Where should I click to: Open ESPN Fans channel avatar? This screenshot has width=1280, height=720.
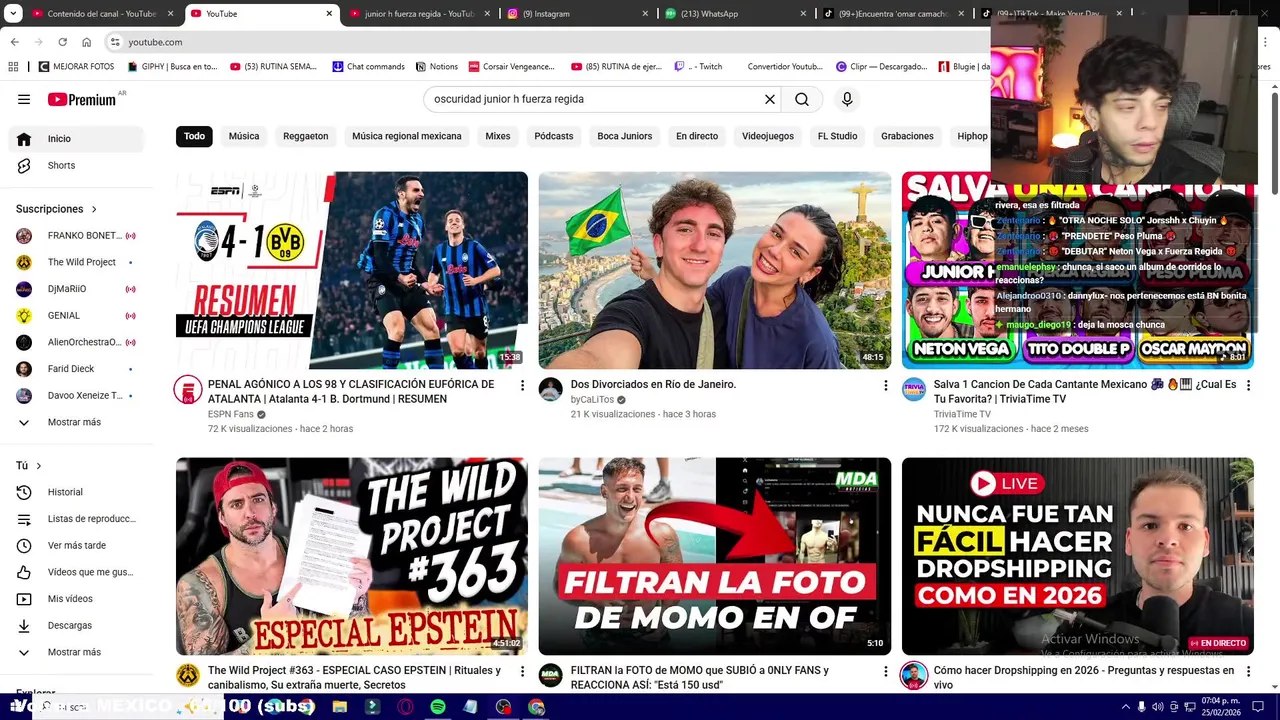coord(188,389)
